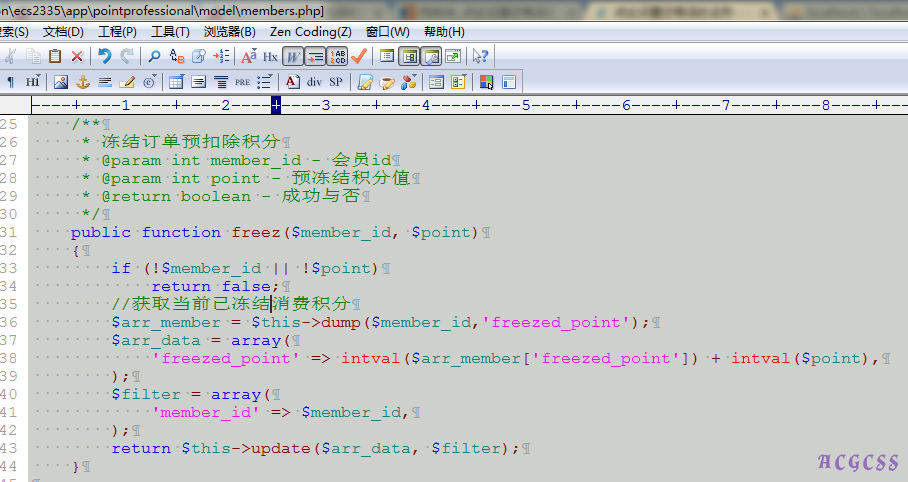Toggle the Word Wrap W button
Screen dimensions: 908x482
coord(293,56)
